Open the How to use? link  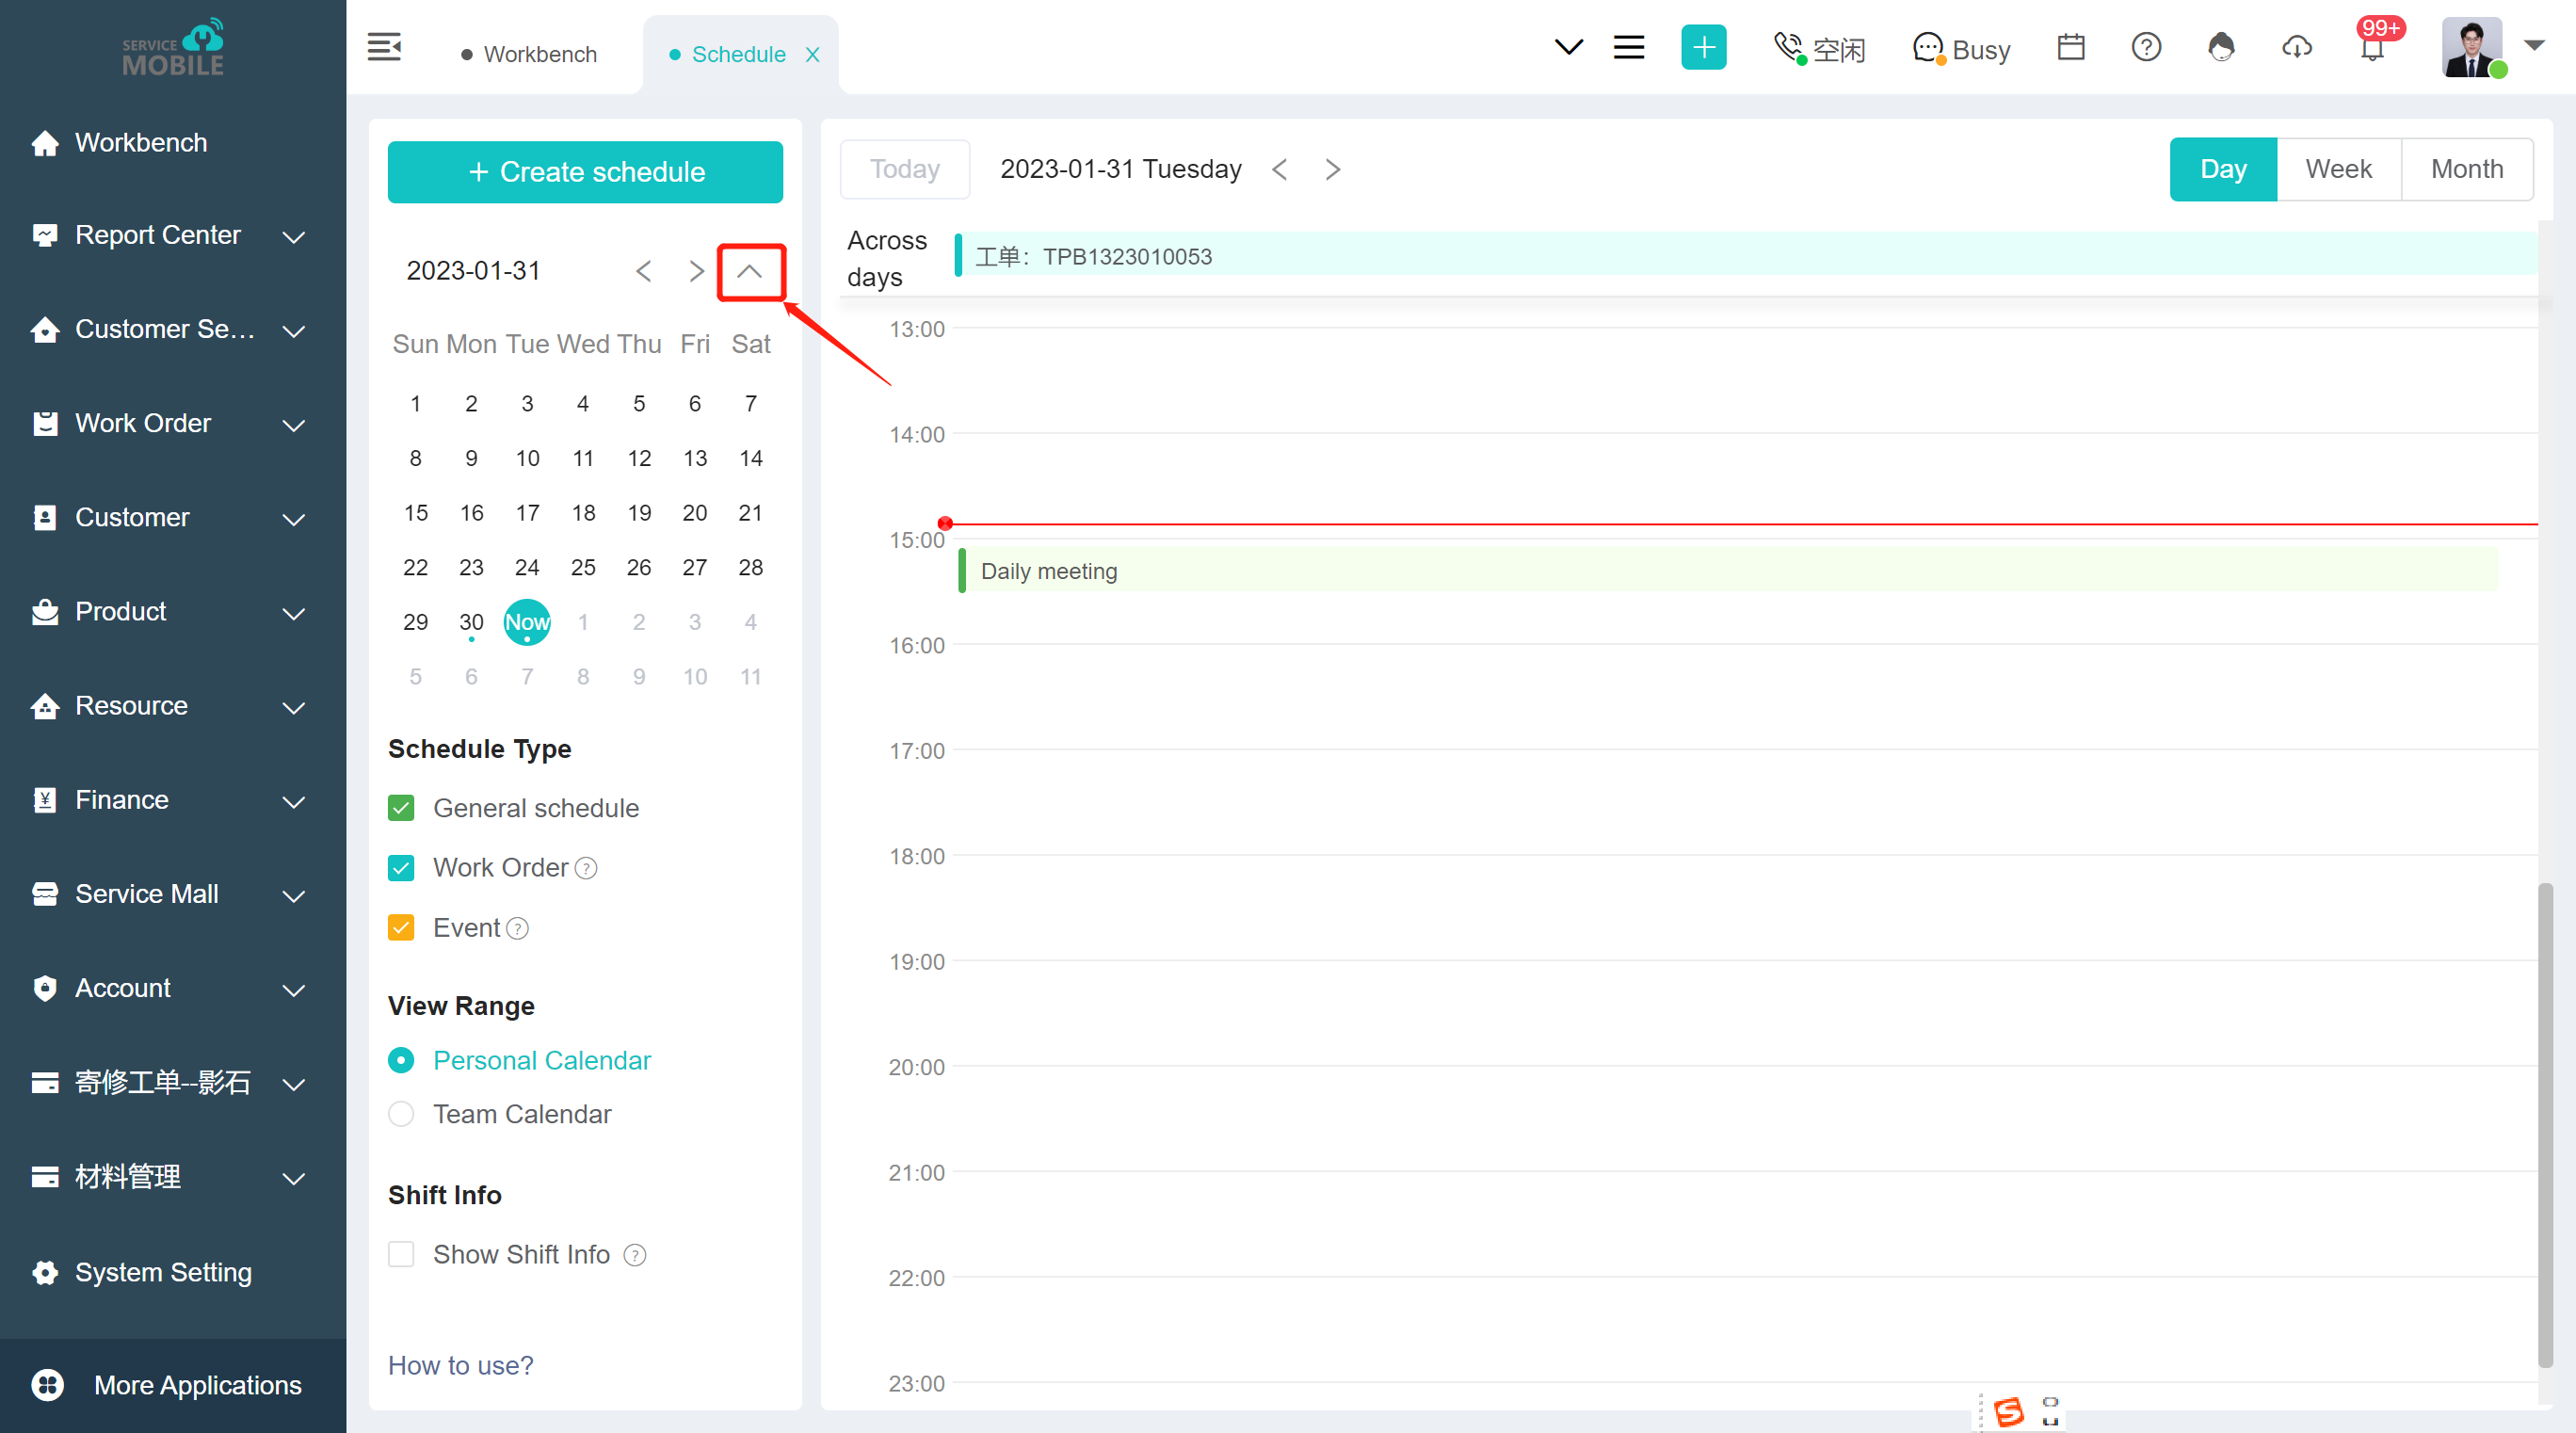(x=460, y=1365)
